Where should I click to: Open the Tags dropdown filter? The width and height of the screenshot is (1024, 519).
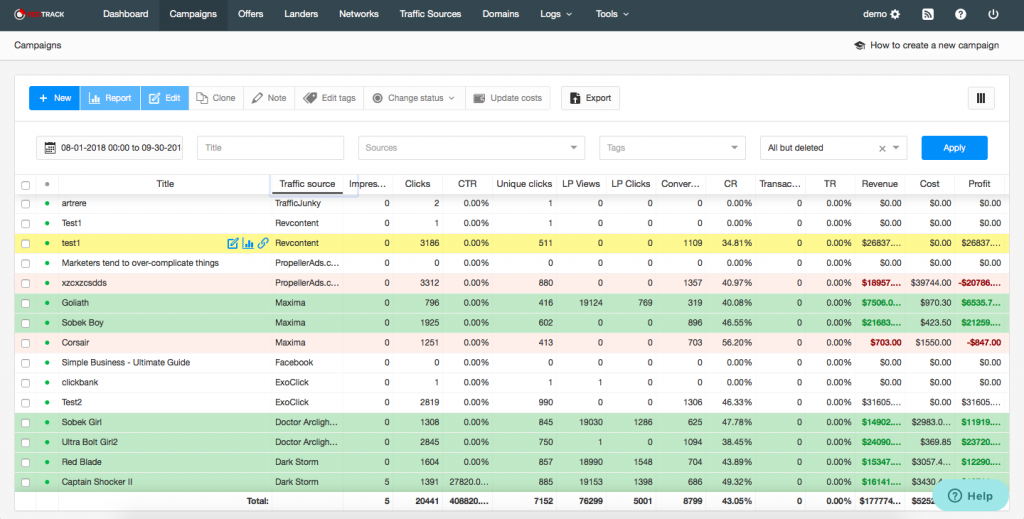(x=671, y=148)
